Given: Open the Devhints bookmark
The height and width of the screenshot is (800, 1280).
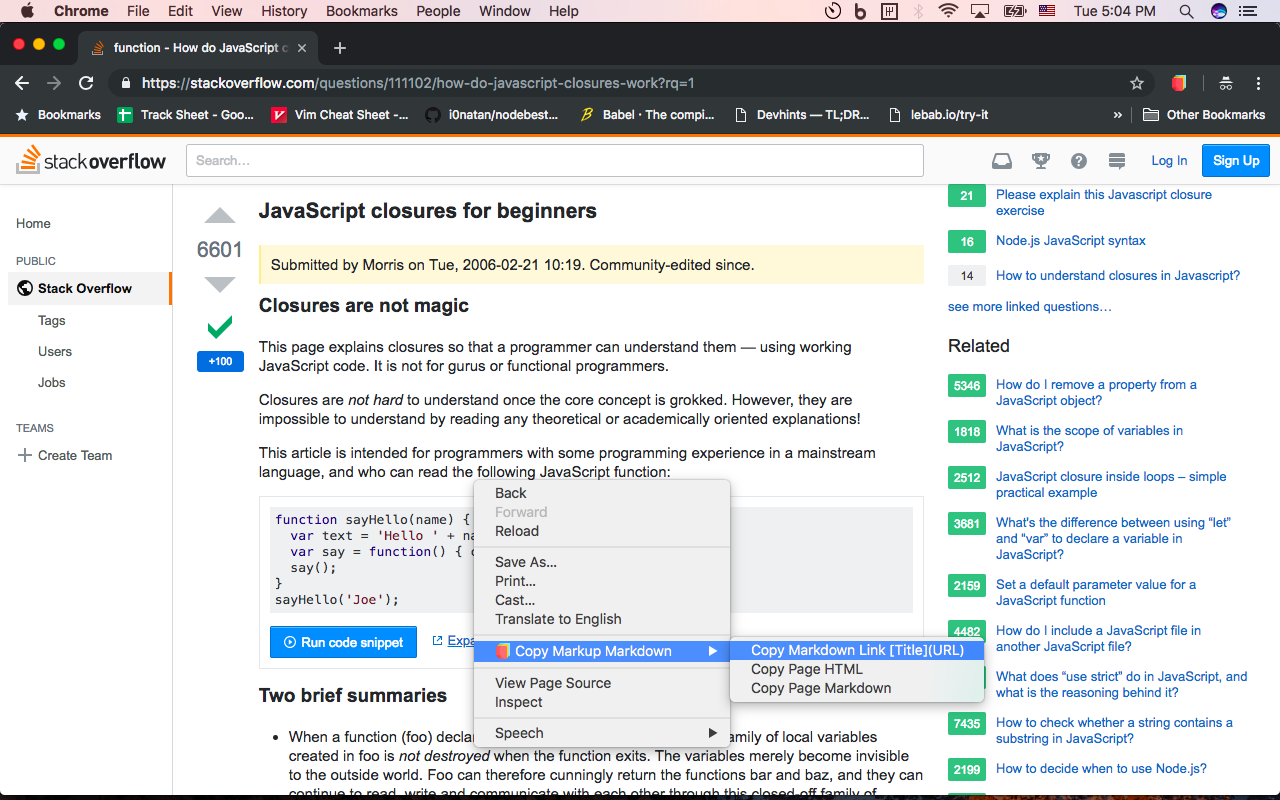Looking at the screenshot, I should [x=802, y=115].
